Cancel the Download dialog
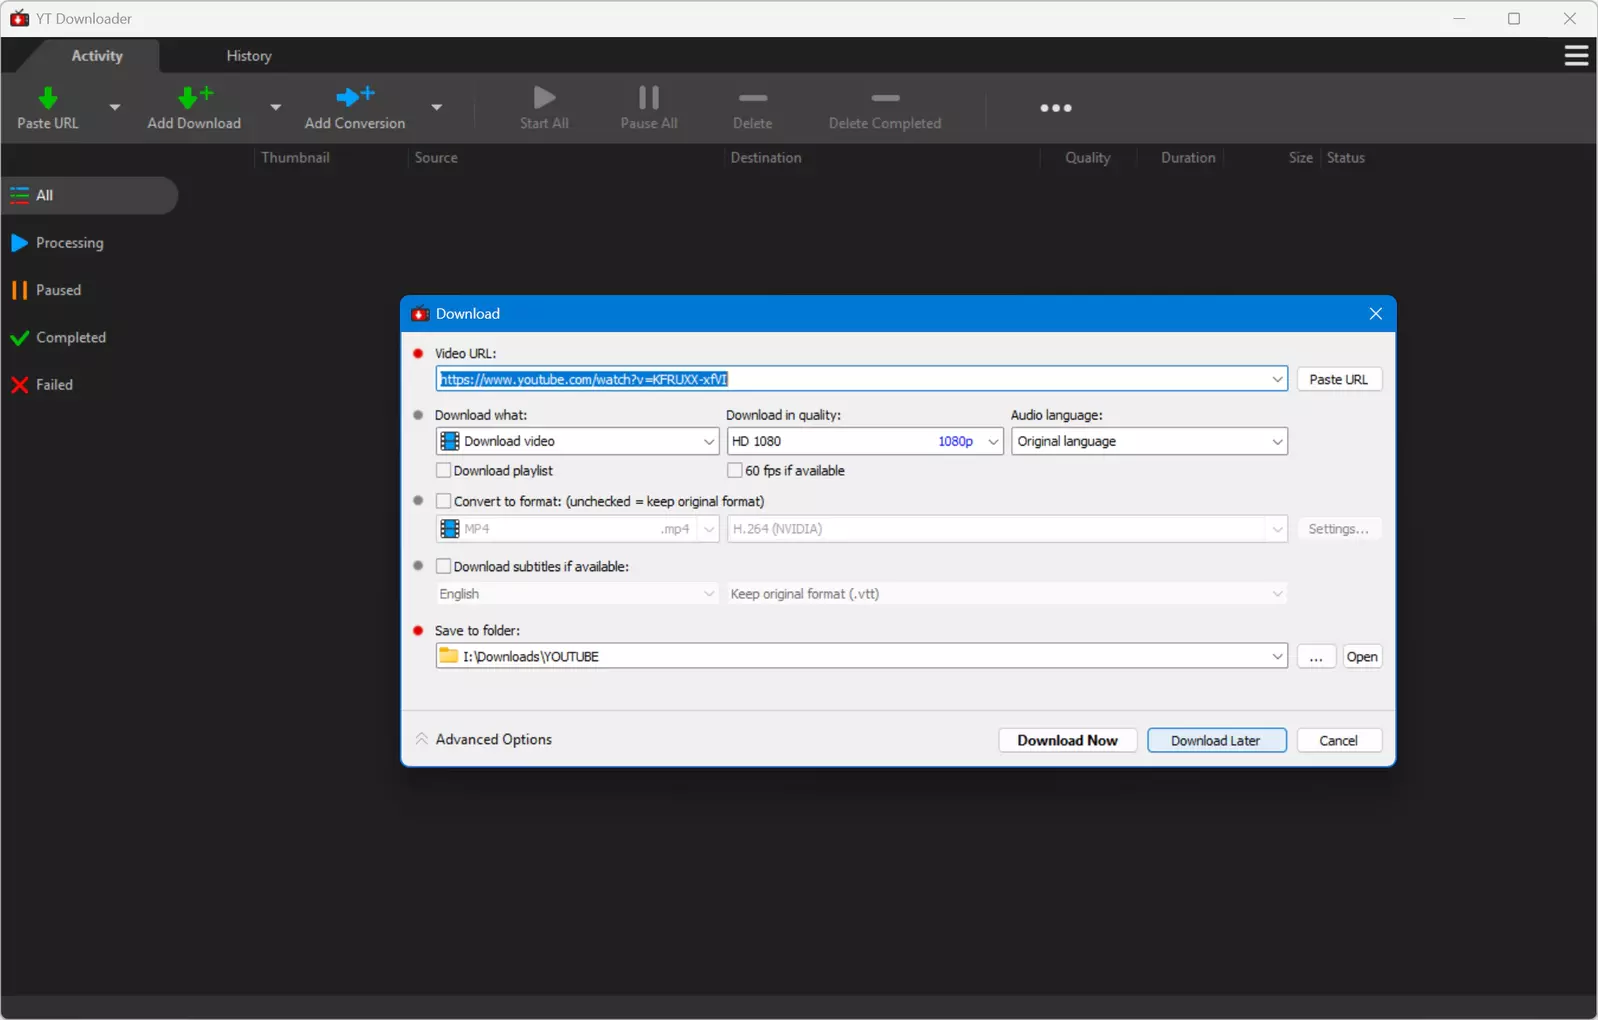This screenshot has height=1020, width=1598. [x=1339, y=741]
